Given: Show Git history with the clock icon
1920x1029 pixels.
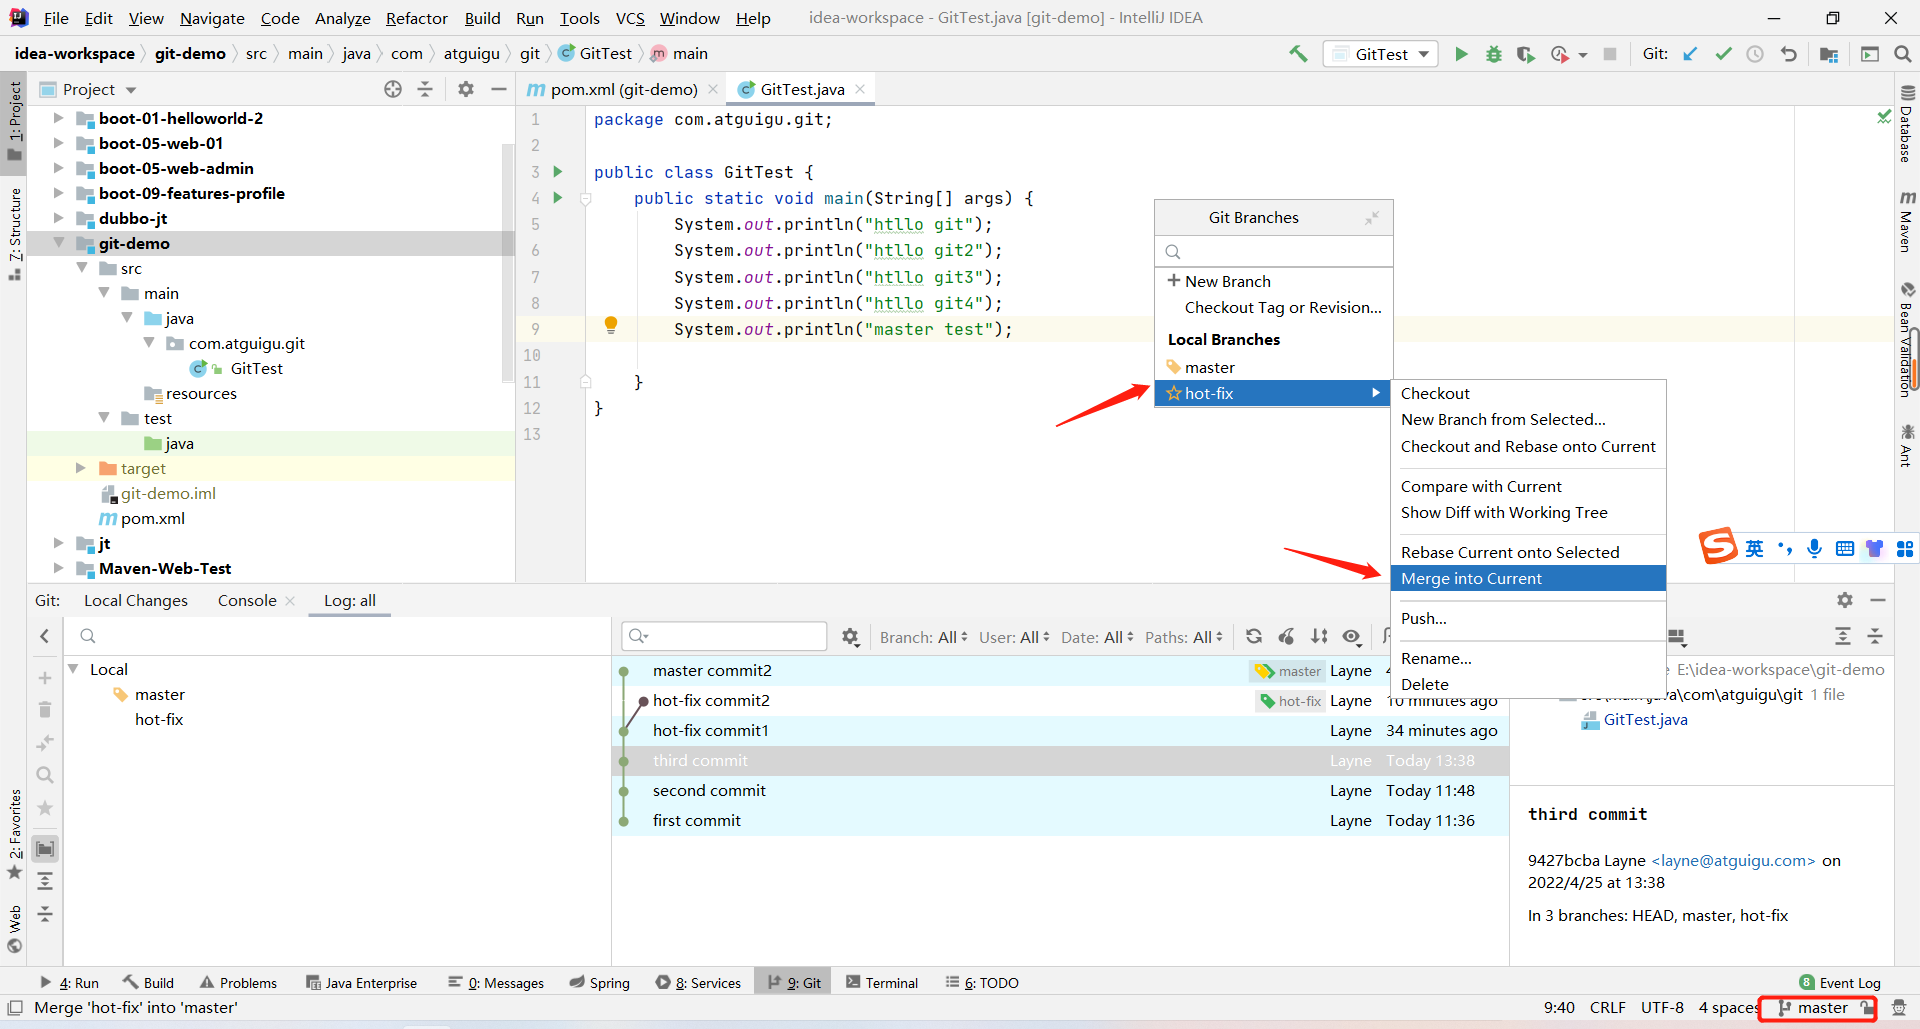Looking at the screenshot, I should click(1755, 54).
